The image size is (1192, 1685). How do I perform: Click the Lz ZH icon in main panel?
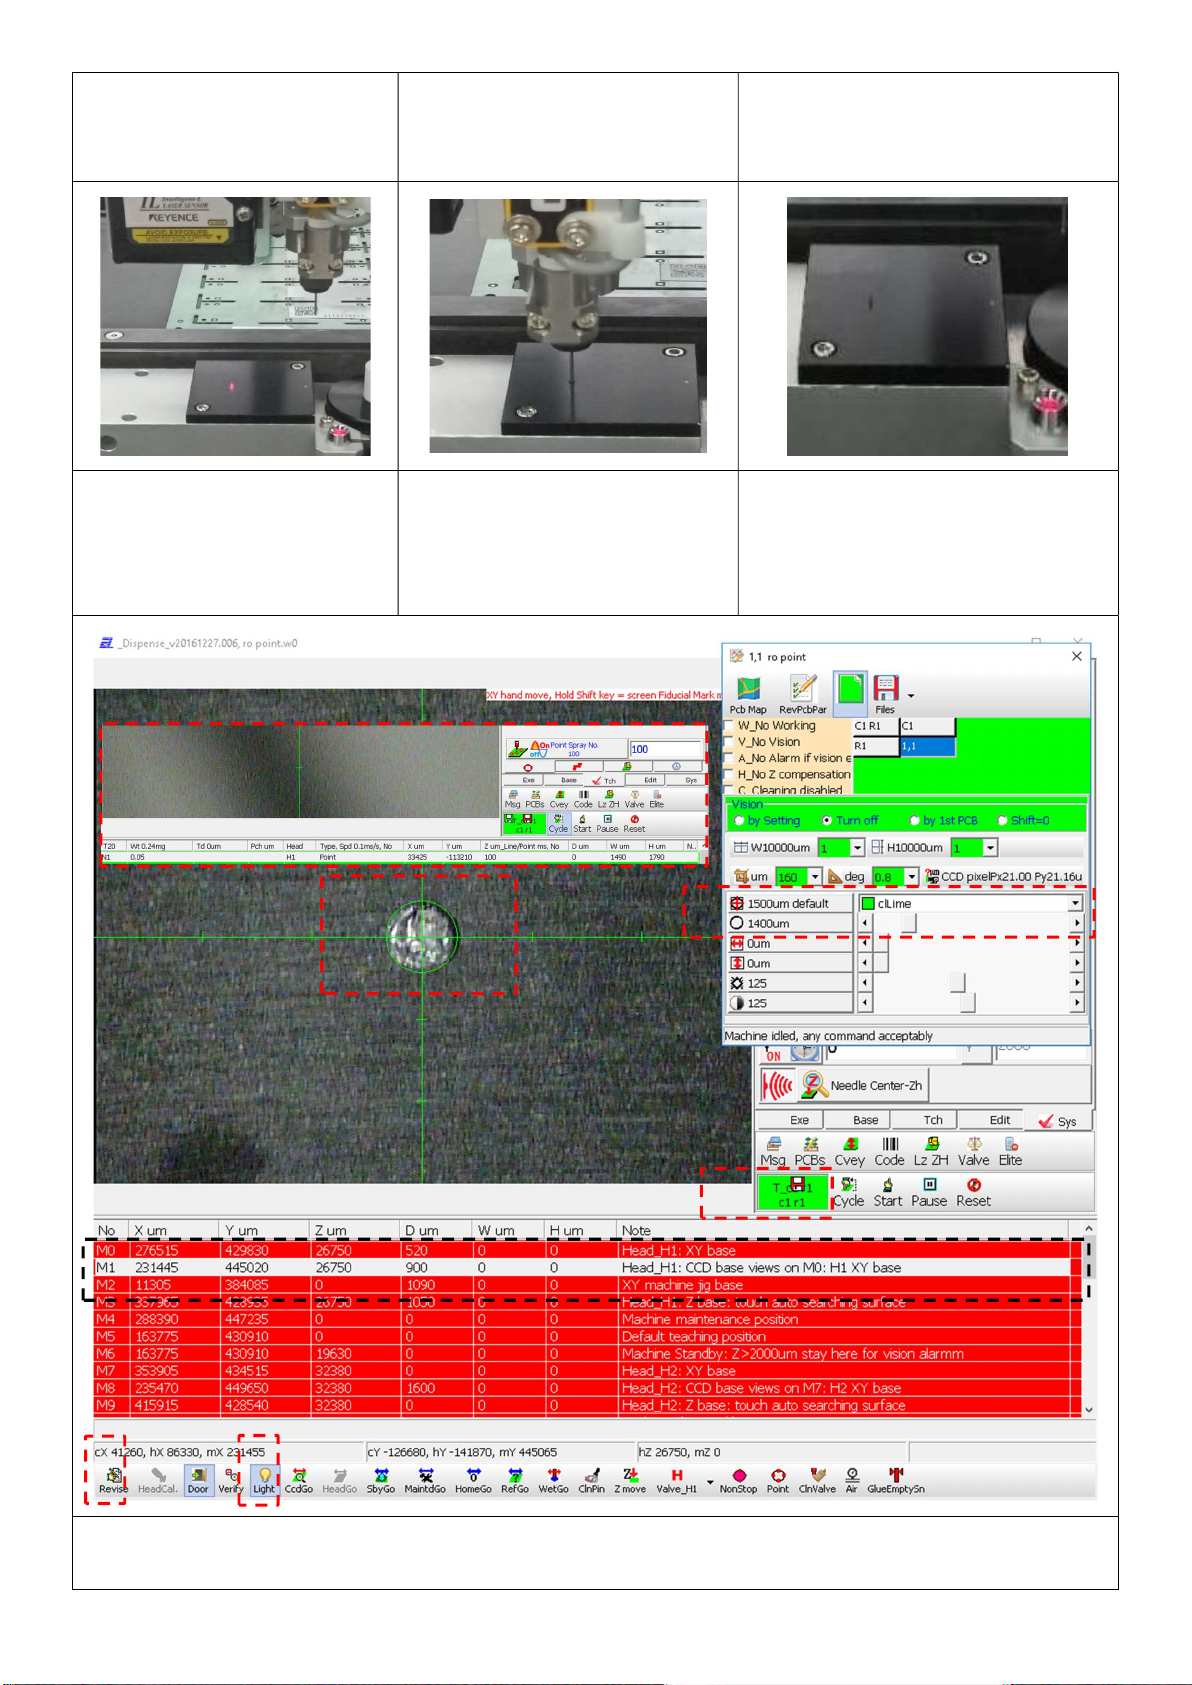point(931,1152)
